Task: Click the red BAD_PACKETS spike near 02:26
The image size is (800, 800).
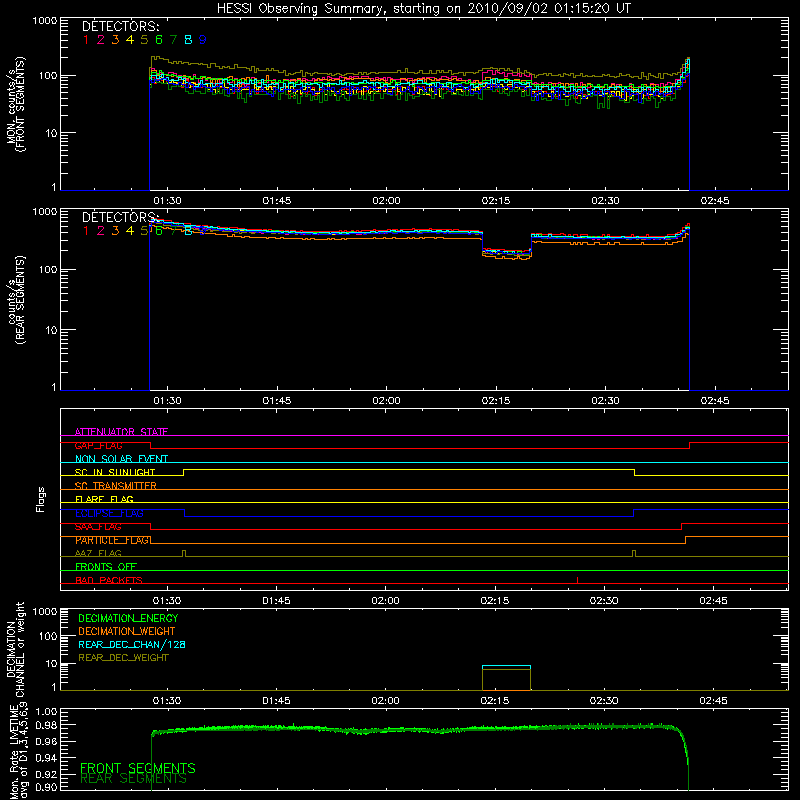Action: click(578, 580)
